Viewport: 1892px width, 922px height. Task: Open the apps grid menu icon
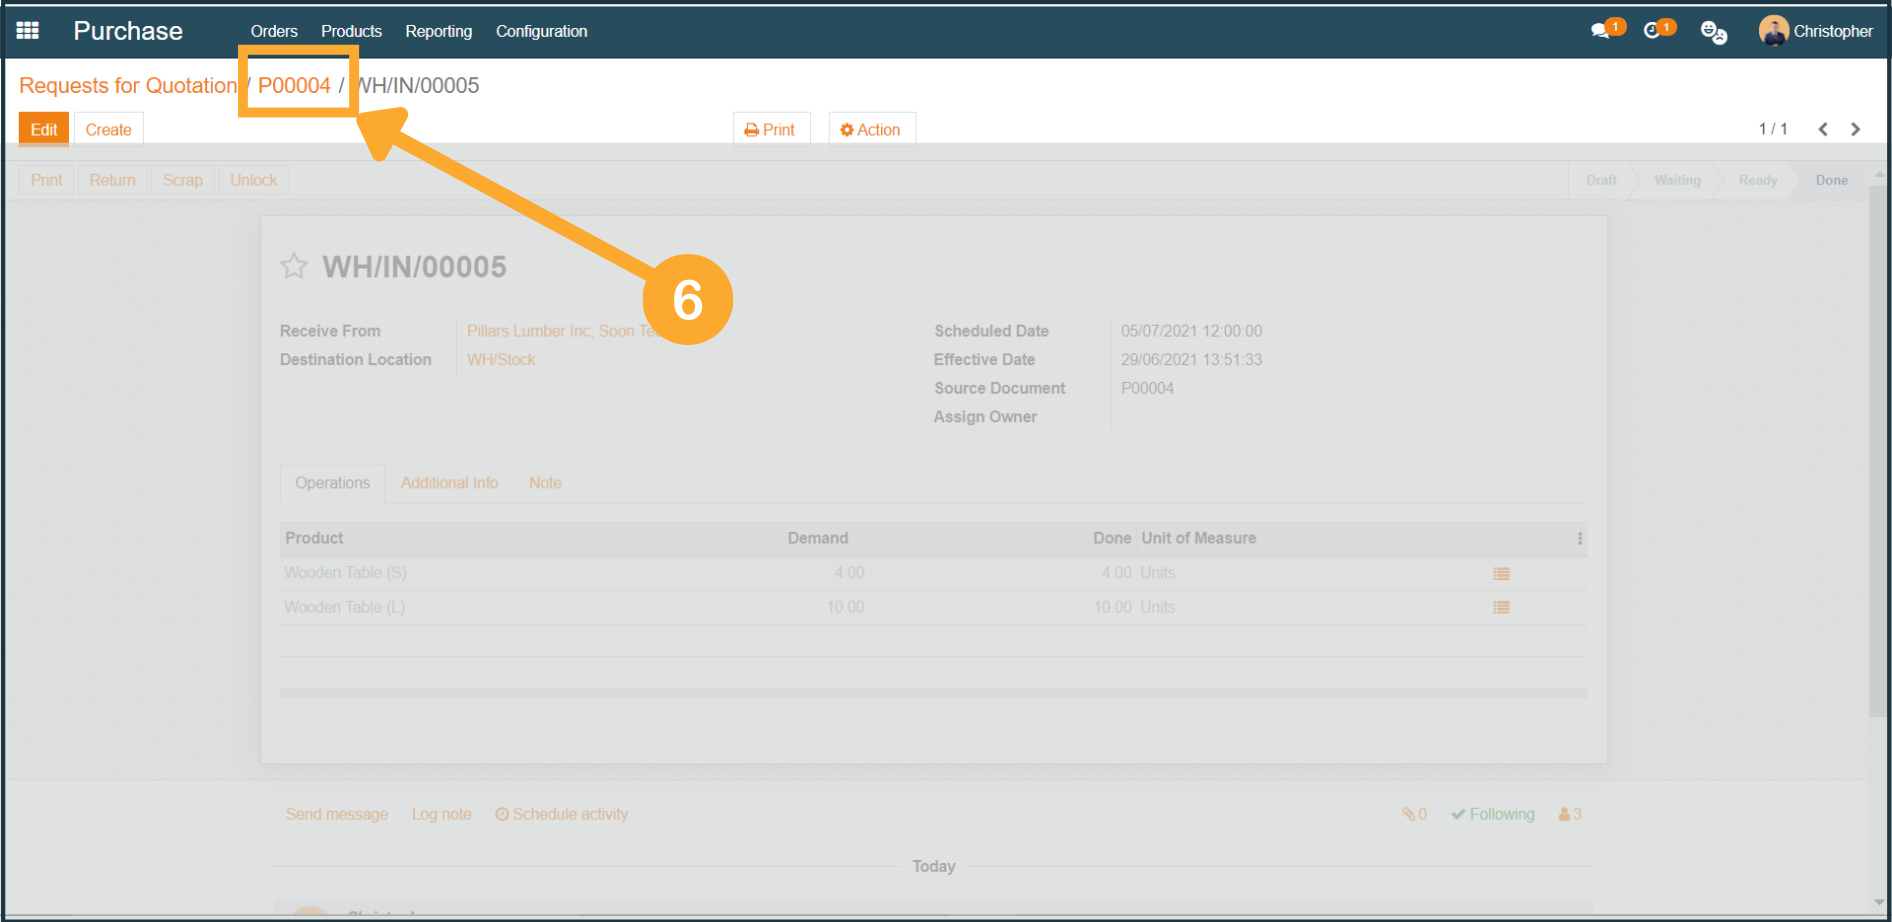pyautogui.click(x=28, y=31)
